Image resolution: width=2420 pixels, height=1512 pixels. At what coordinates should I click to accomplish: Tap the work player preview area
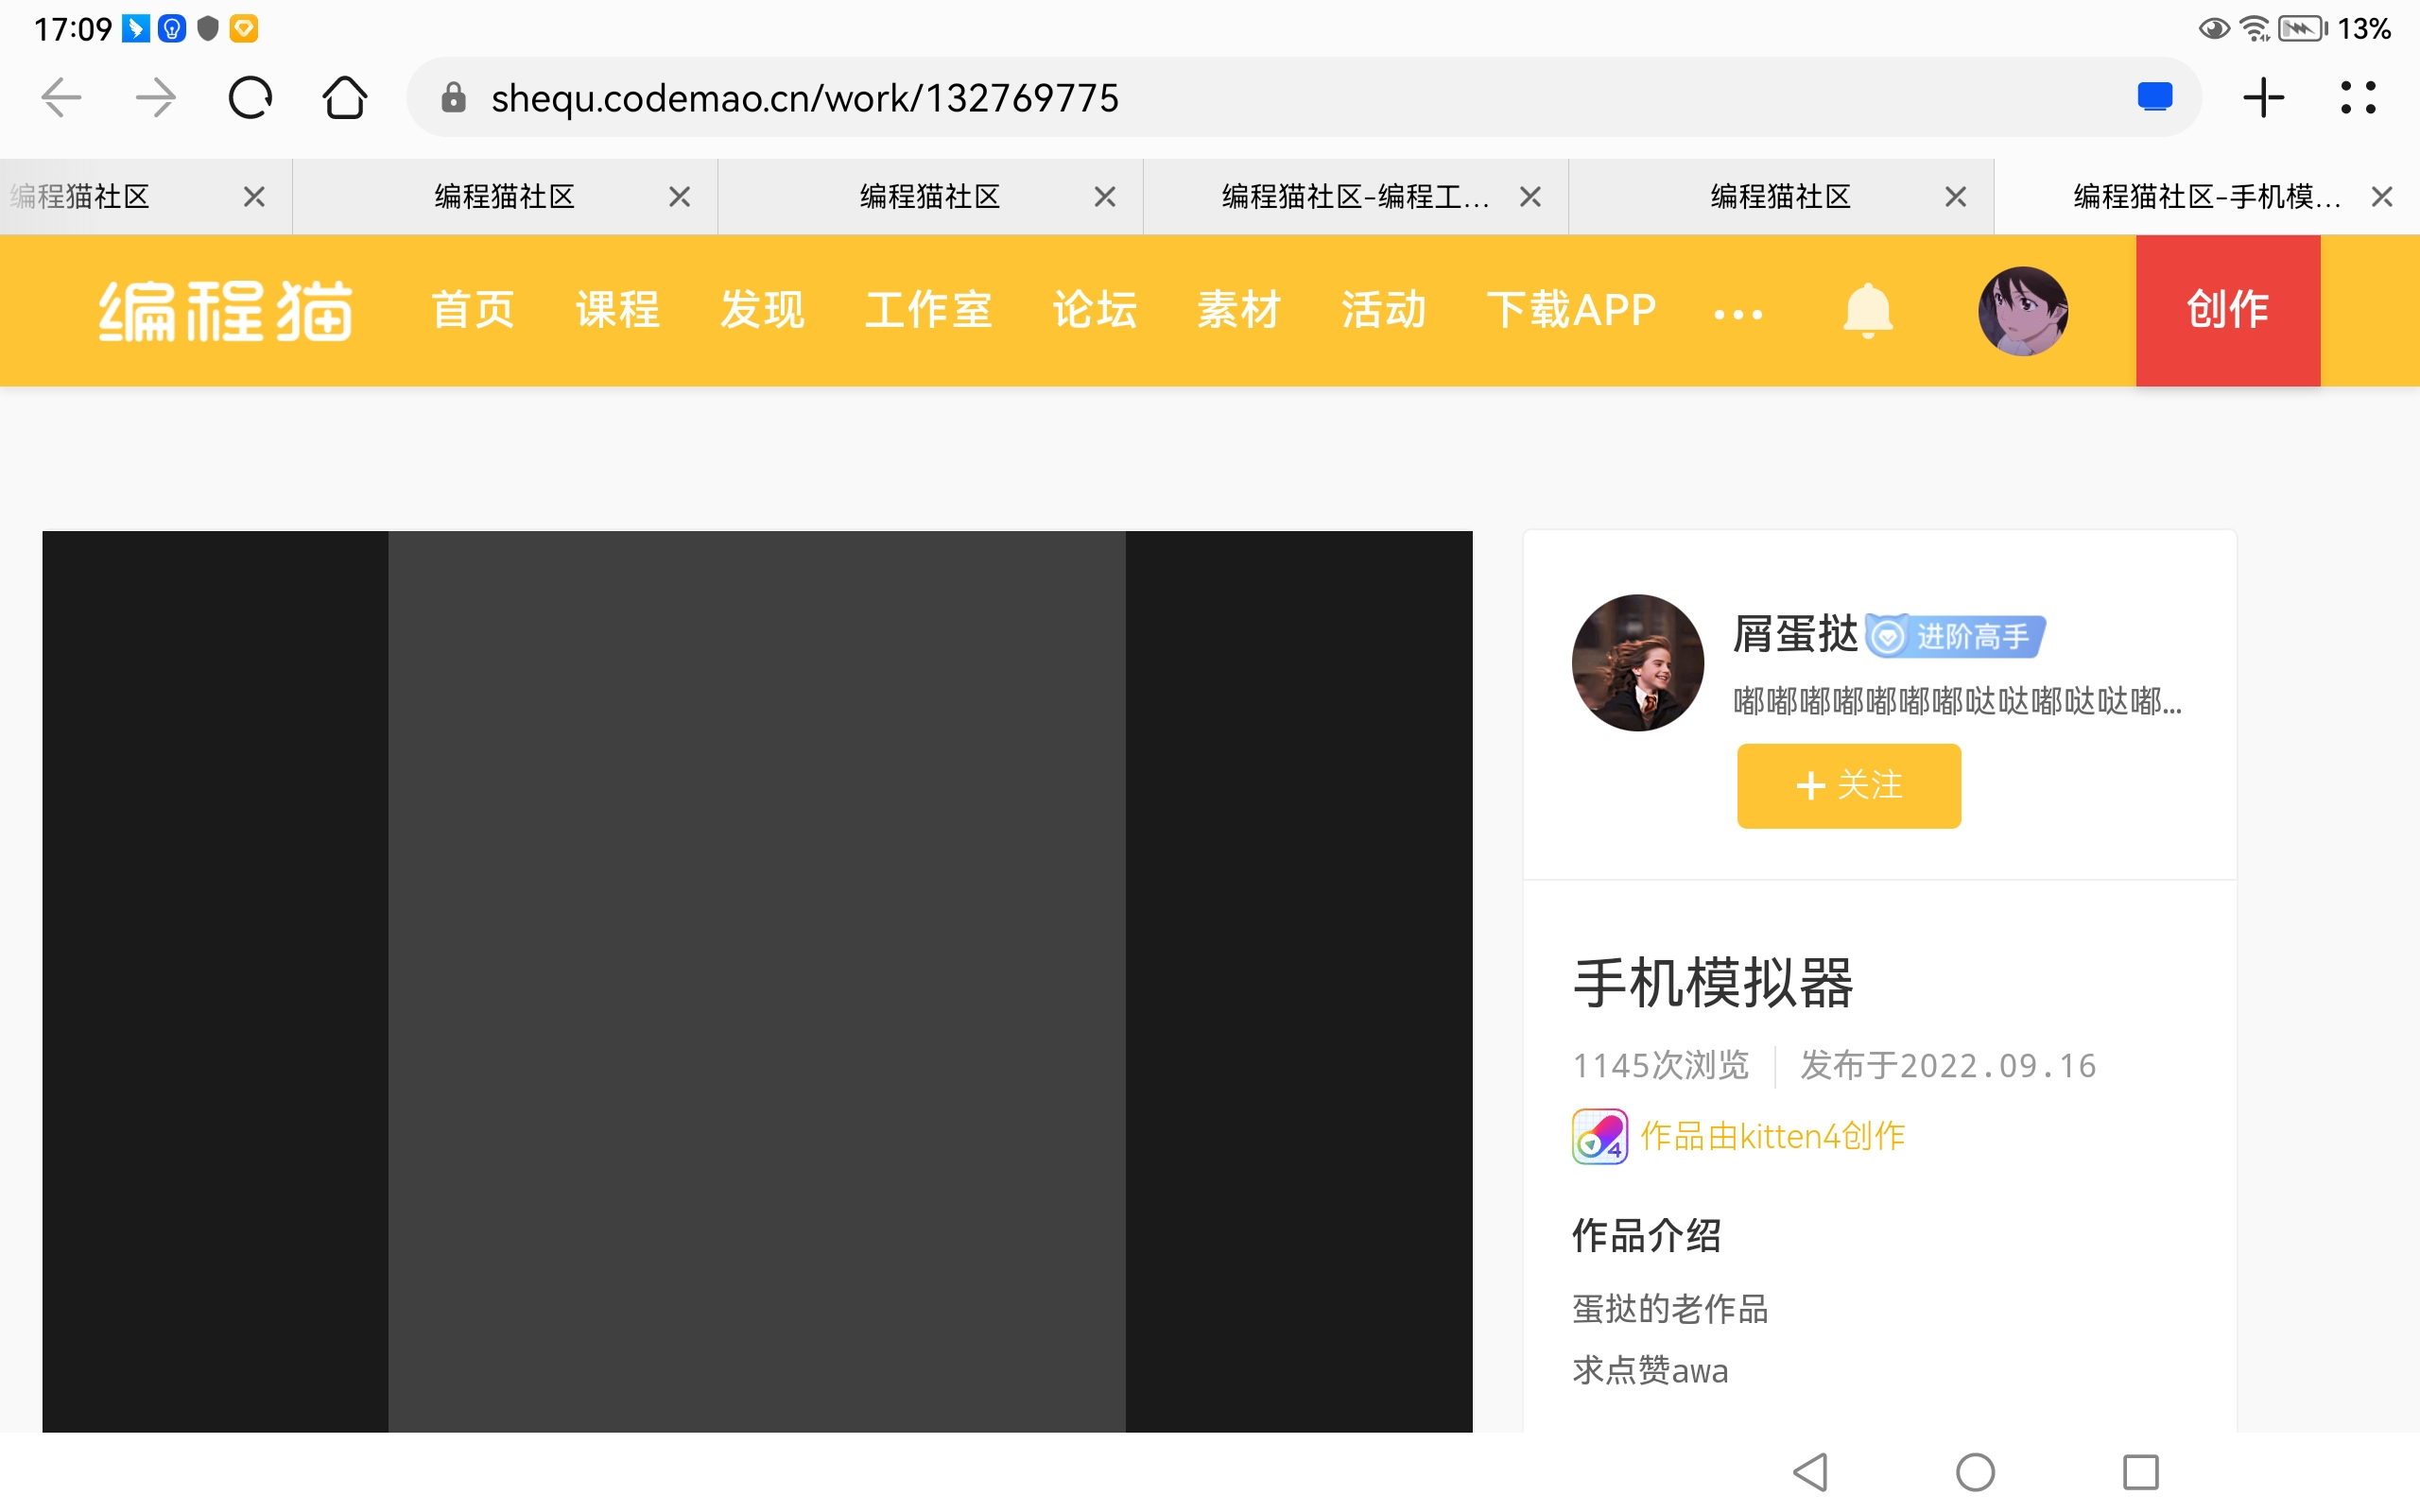757,981
